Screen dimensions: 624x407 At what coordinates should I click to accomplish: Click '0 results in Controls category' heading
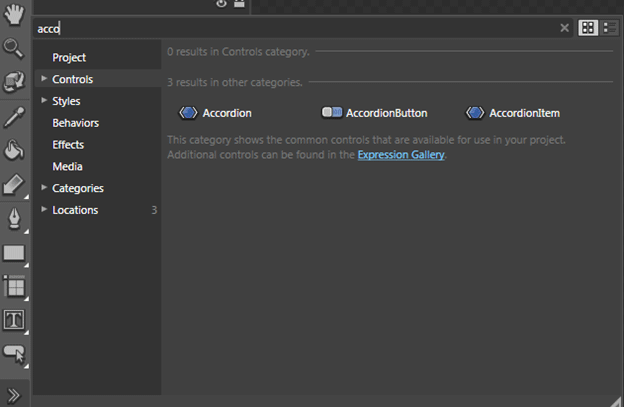pyautogui.click(x=238, y=52)
